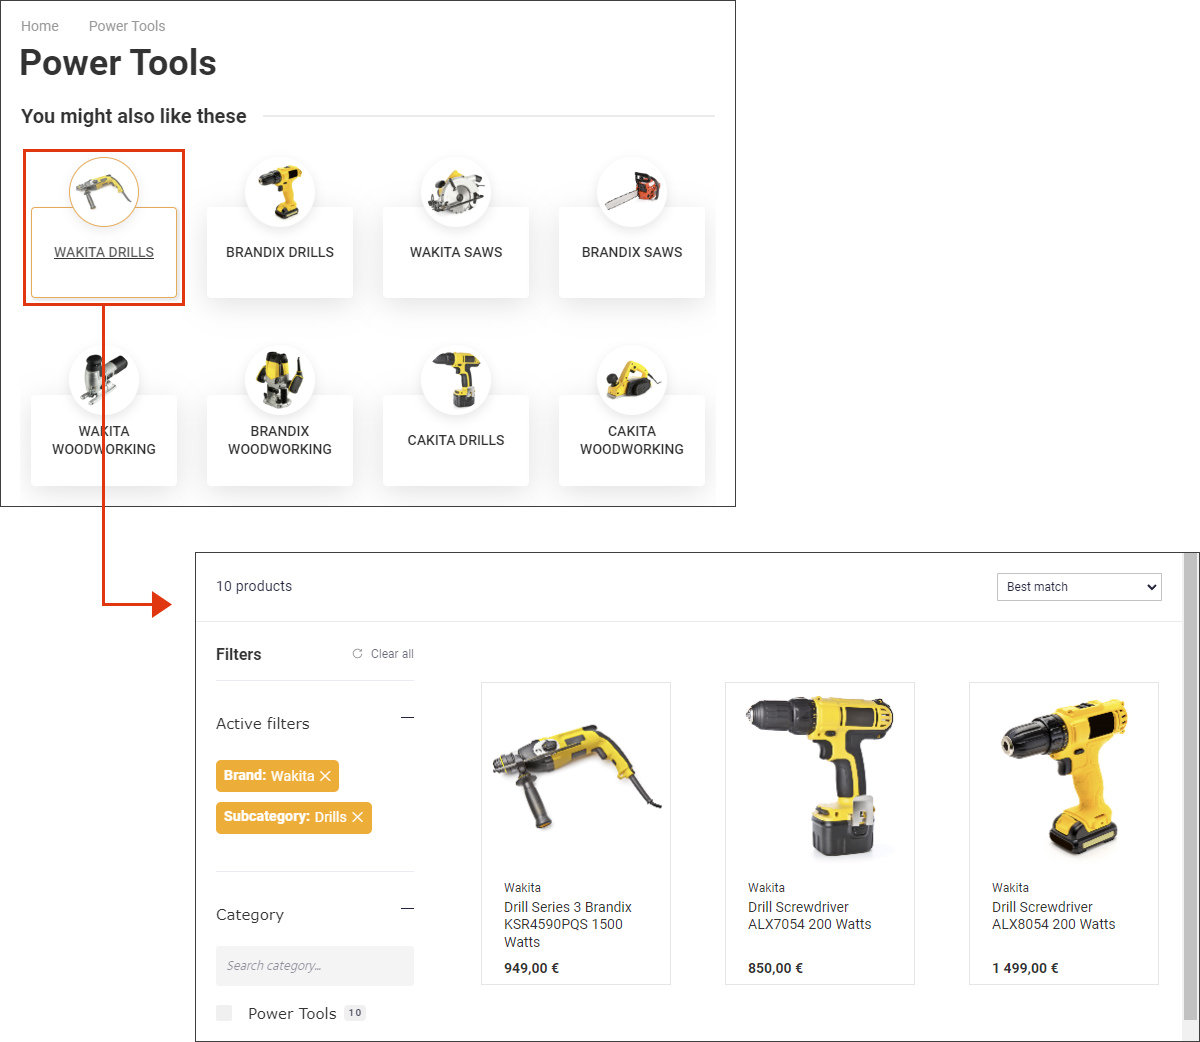Navigate to Home via the breadcrumb
This screenshot has height=1042, width=1200.
pyautogui.click(x=39, y=26)
